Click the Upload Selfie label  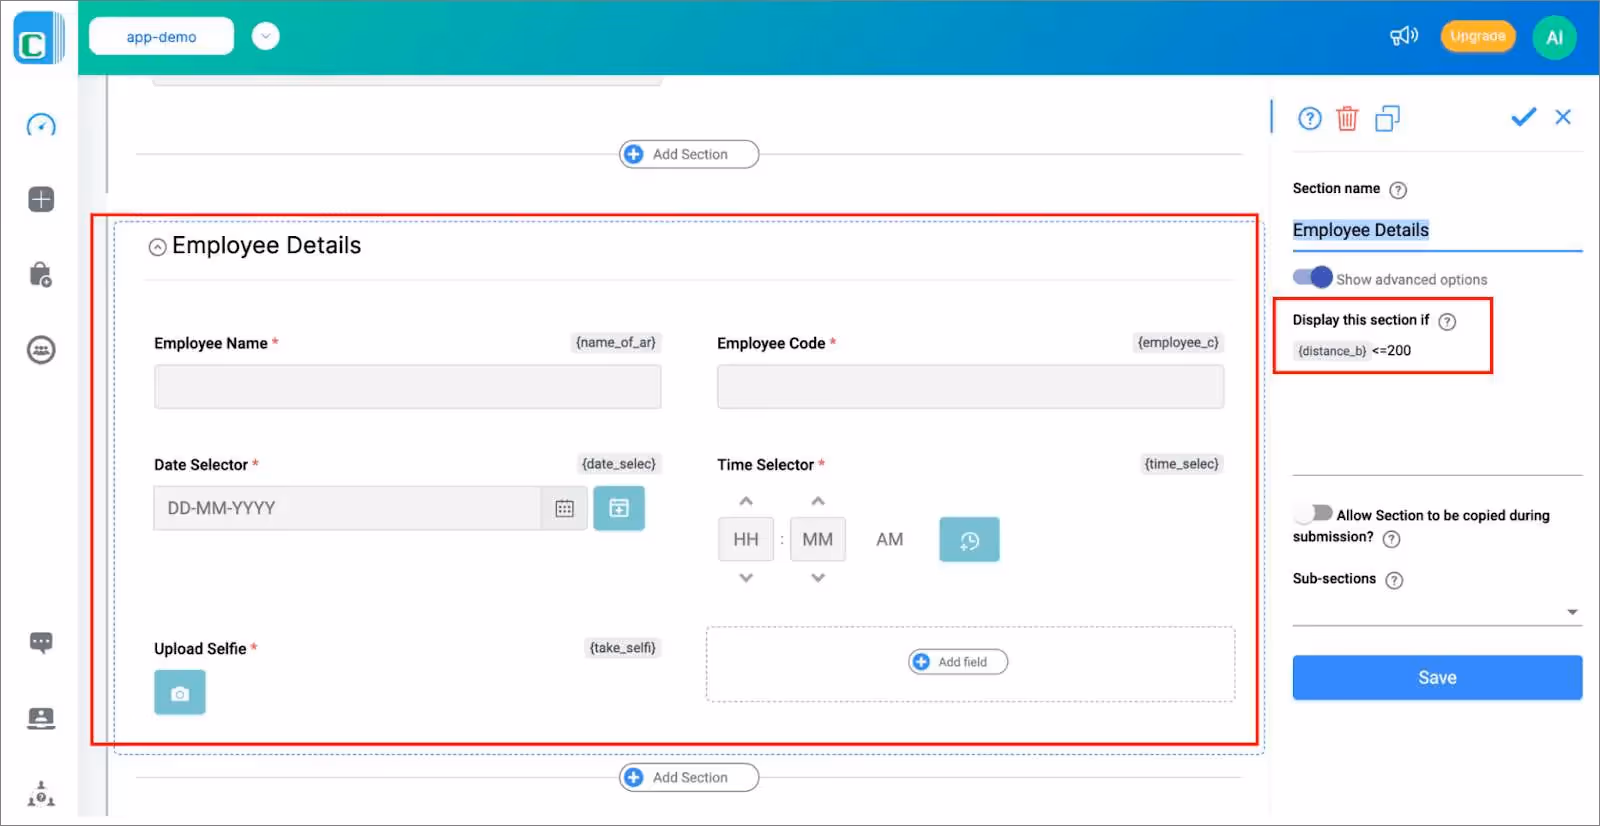click(200, 648)
